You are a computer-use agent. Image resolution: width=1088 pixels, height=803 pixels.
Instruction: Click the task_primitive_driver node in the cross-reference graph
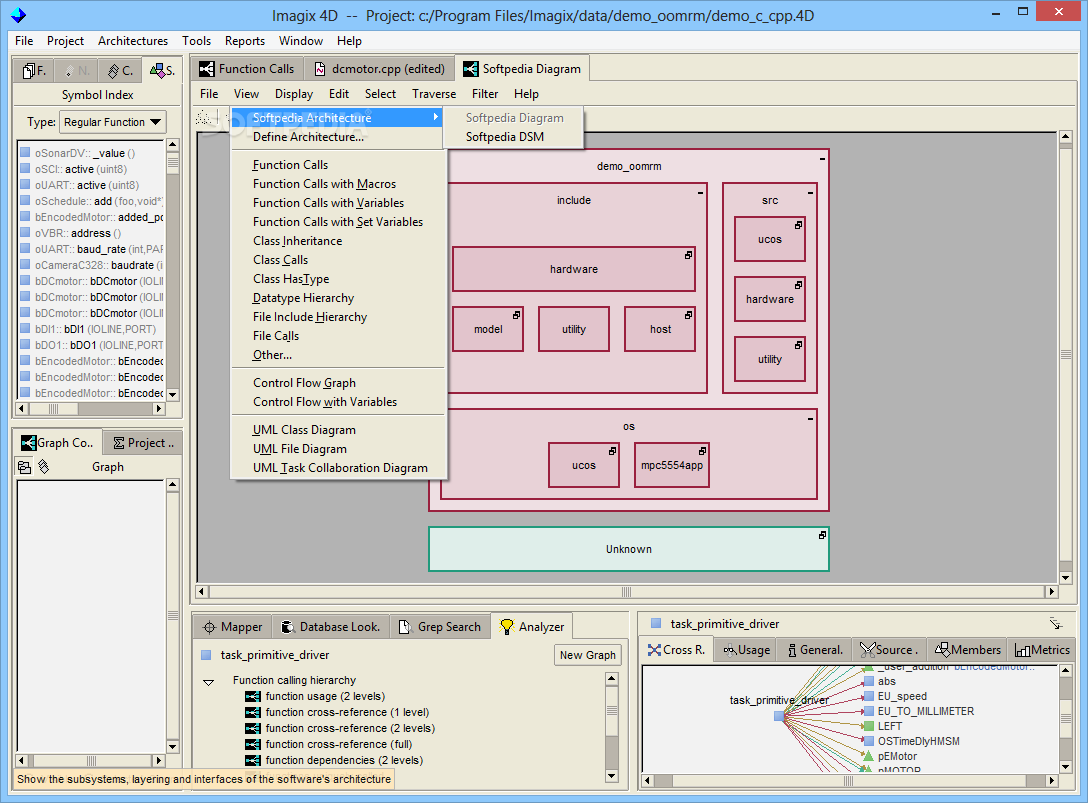(x=779, y=716)
